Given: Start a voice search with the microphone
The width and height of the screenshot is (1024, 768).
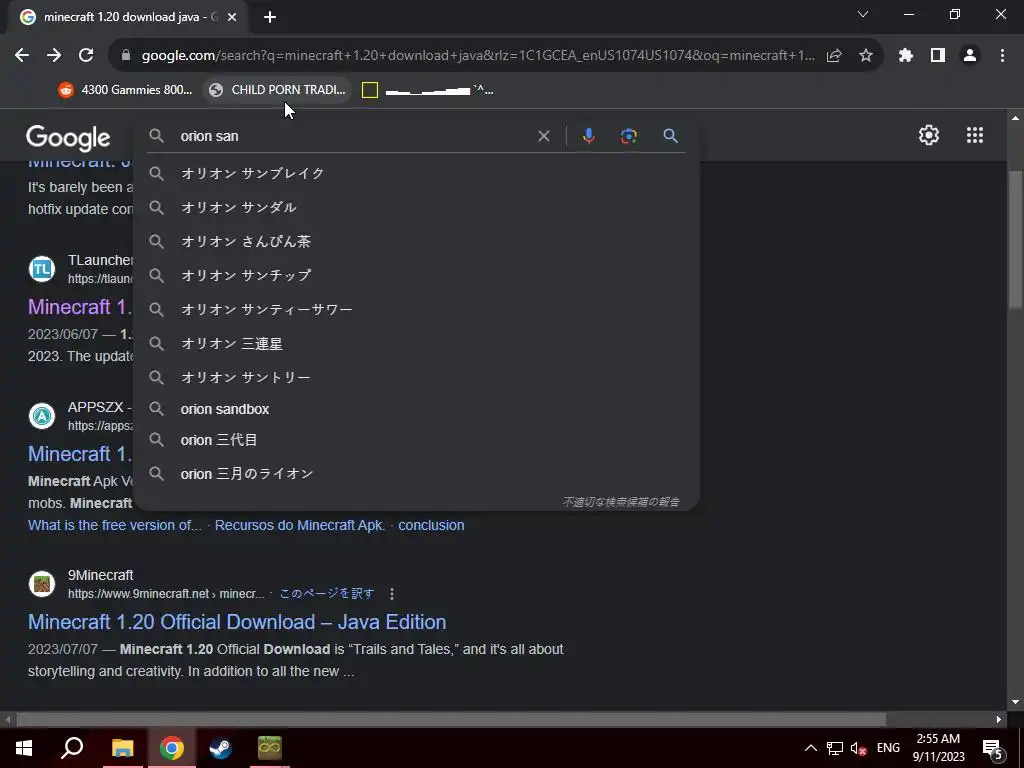Looking at the screenshot, I should coord(588,136).
